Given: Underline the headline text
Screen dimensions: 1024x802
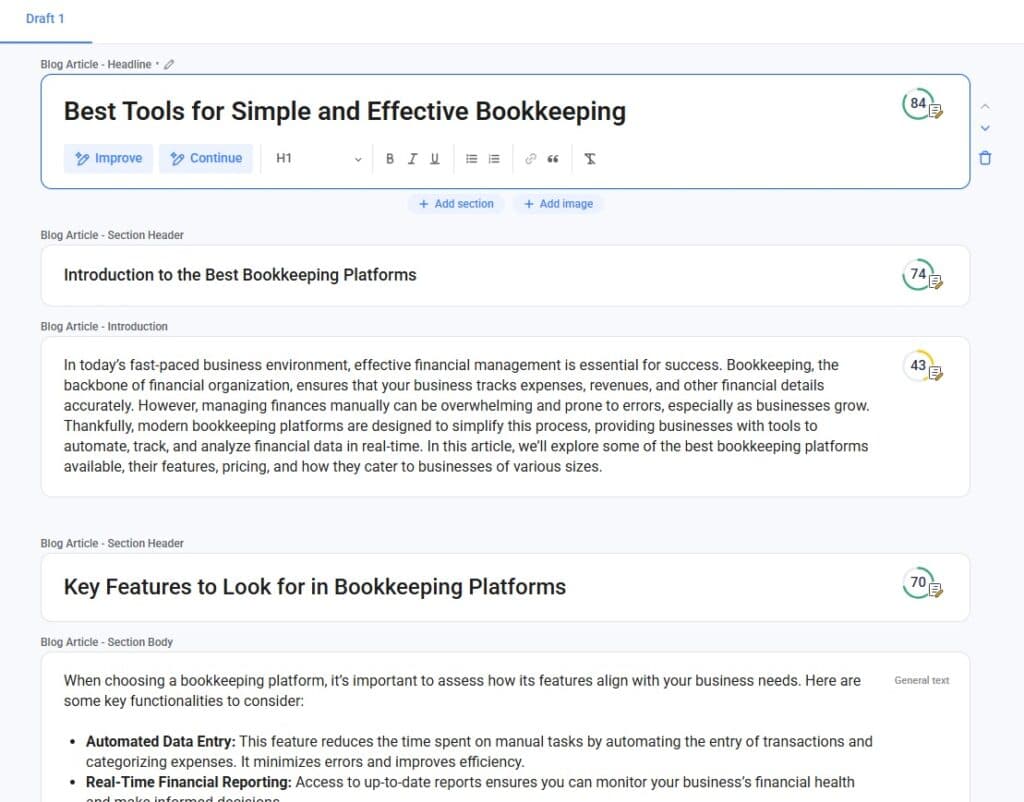Looking at the screenshot, I should pyautogui.click(x=435, y=159).
